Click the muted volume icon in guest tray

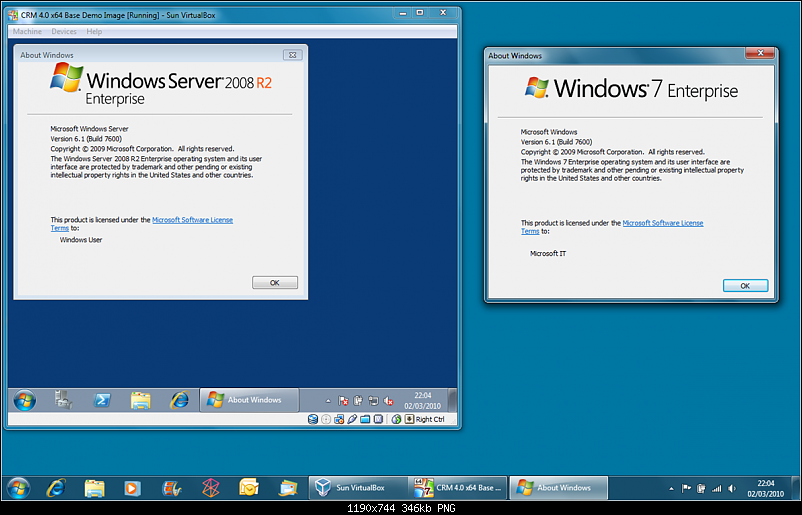[388, 401]
